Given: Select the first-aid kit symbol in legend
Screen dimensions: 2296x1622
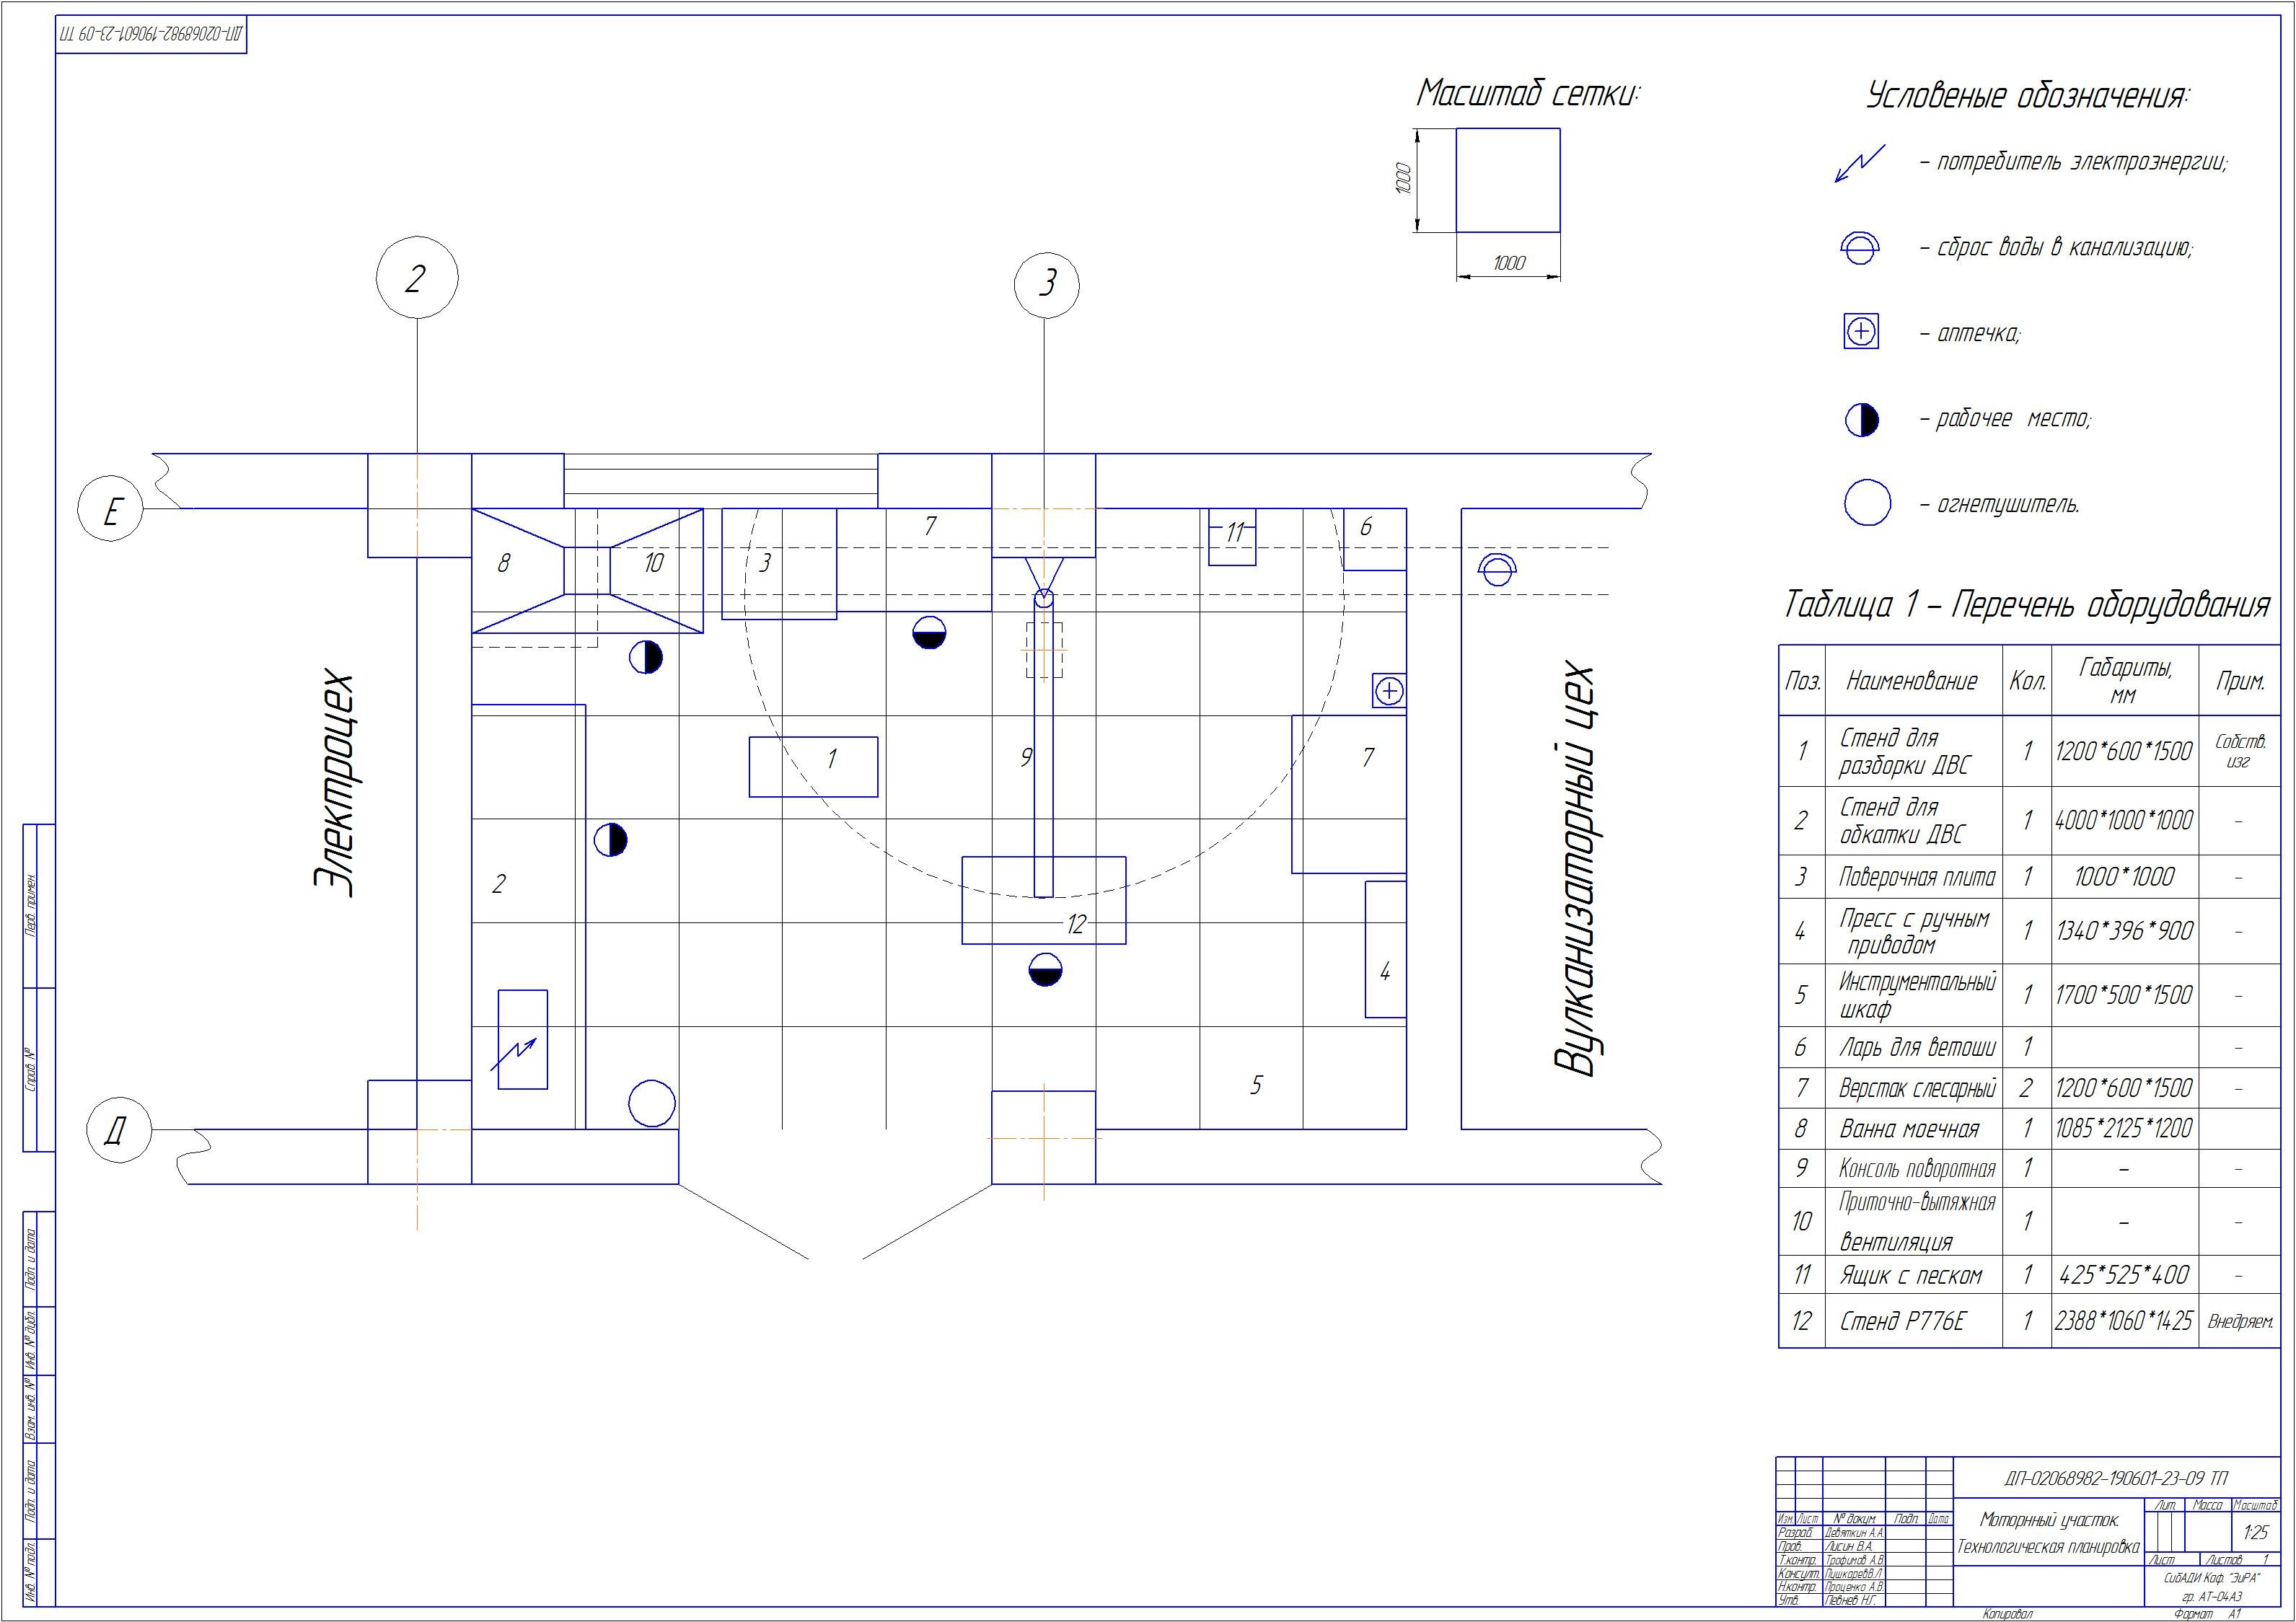Looking at the screenshot, I should [1861, 331].
